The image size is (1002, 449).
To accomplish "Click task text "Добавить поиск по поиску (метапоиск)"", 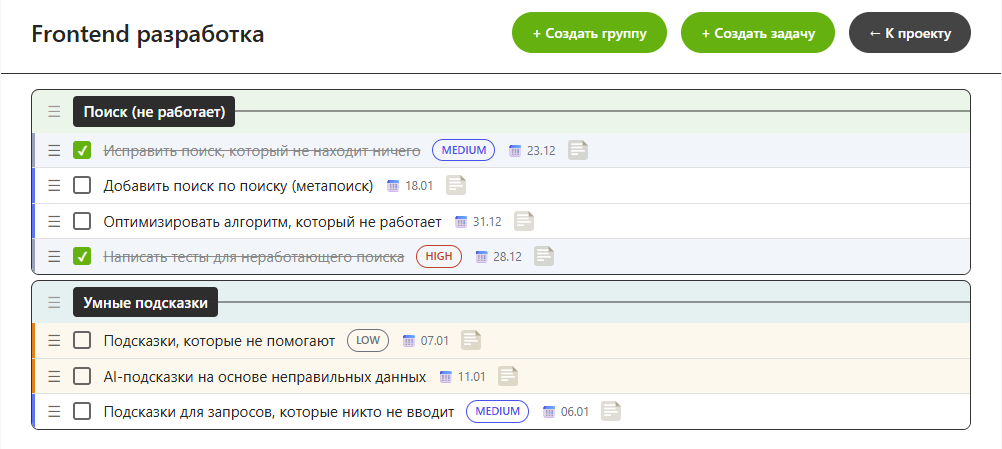I will click(238, 186).
